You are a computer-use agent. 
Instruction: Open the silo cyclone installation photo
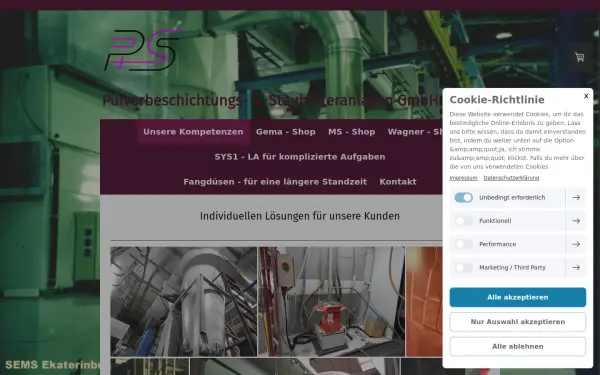184,302
